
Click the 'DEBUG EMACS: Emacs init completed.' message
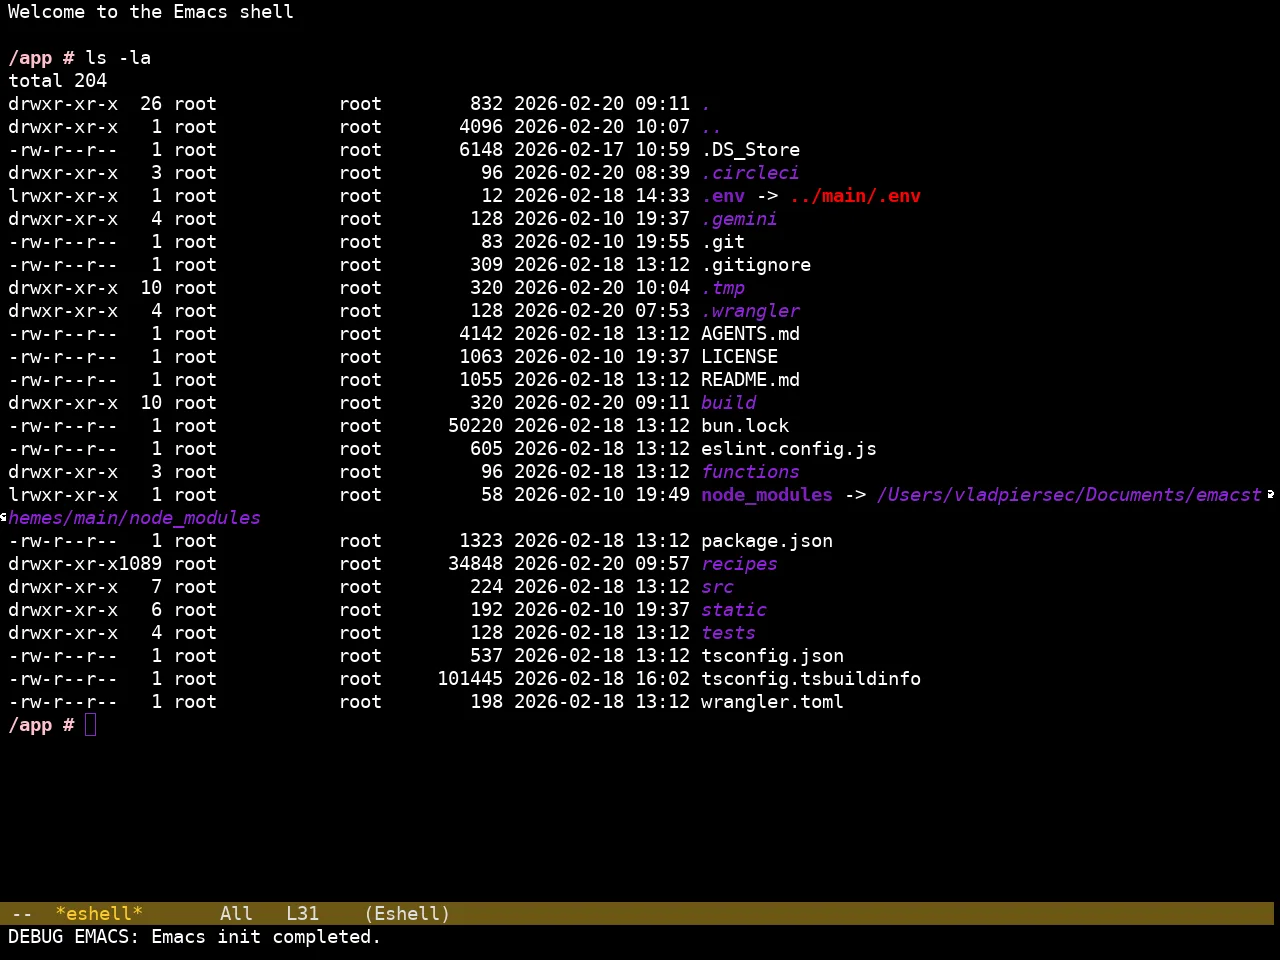pos(195,937)
